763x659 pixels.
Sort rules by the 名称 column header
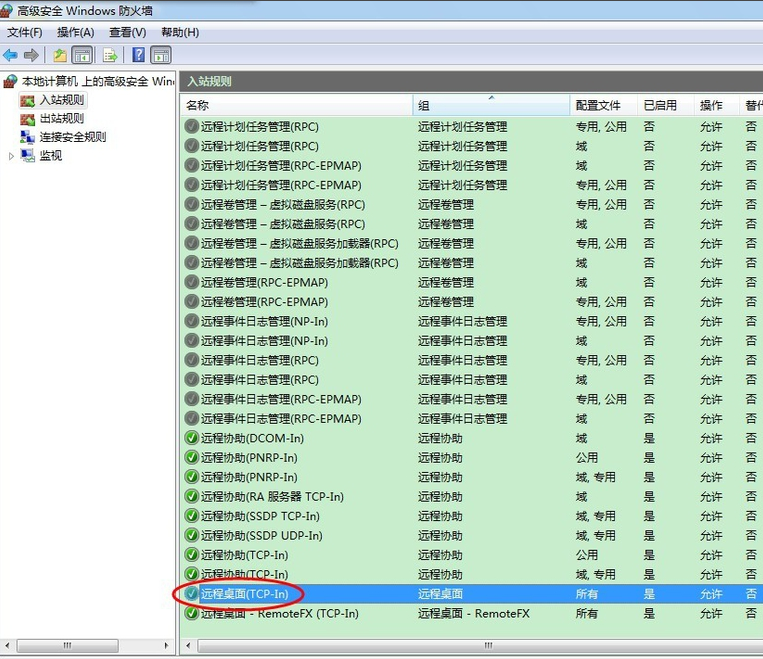click(297, 105)
